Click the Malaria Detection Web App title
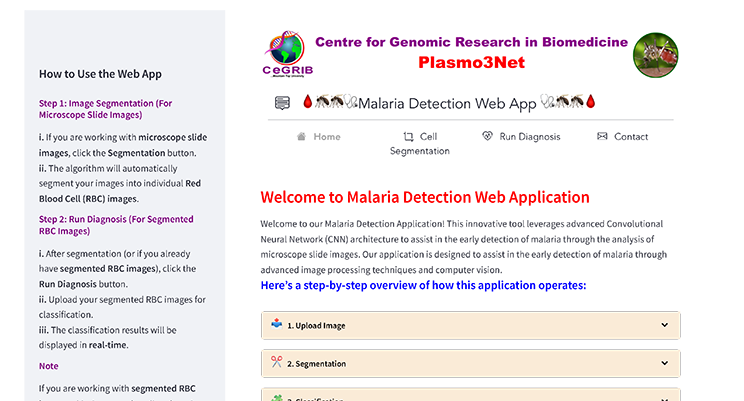The image size is (744, 401). (x=447, y=103)
